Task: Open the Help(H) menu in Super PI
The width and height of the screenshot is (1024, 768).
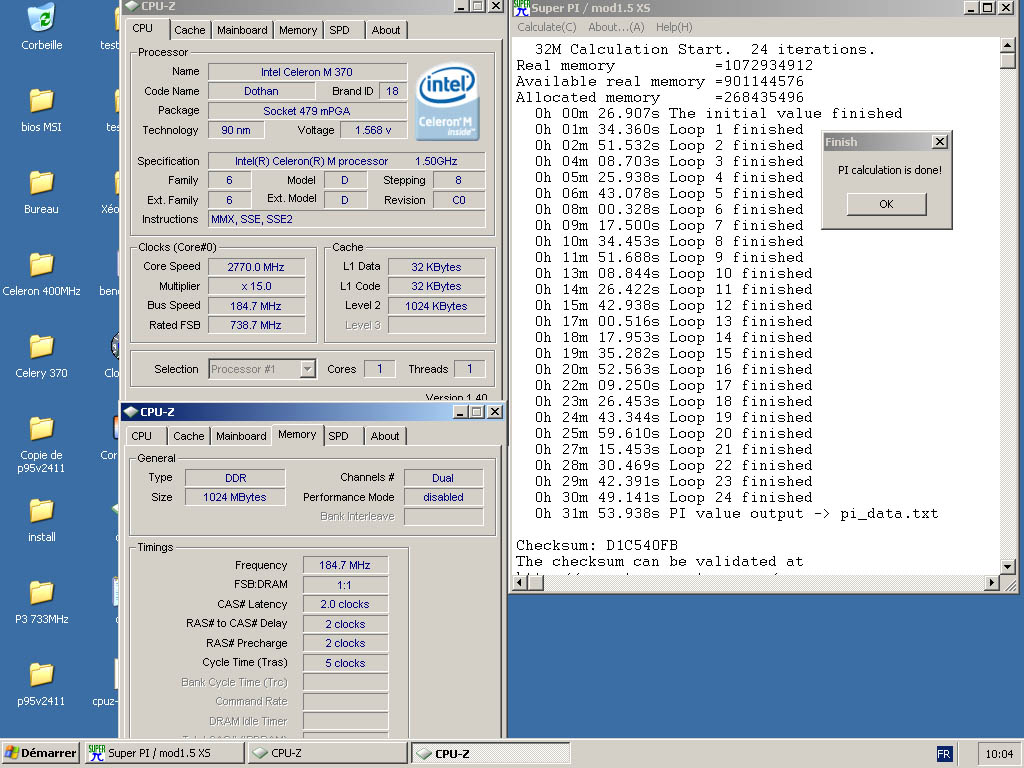Action: 674,27
